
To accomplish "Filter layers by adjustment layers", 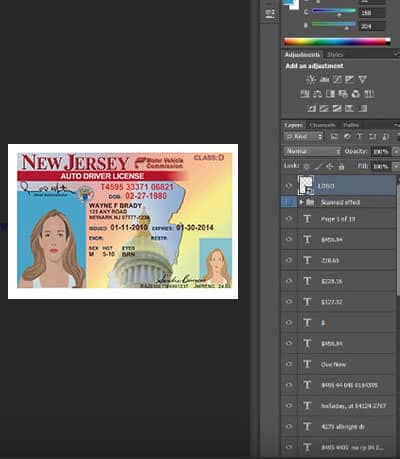I will [x=347, y=136].
